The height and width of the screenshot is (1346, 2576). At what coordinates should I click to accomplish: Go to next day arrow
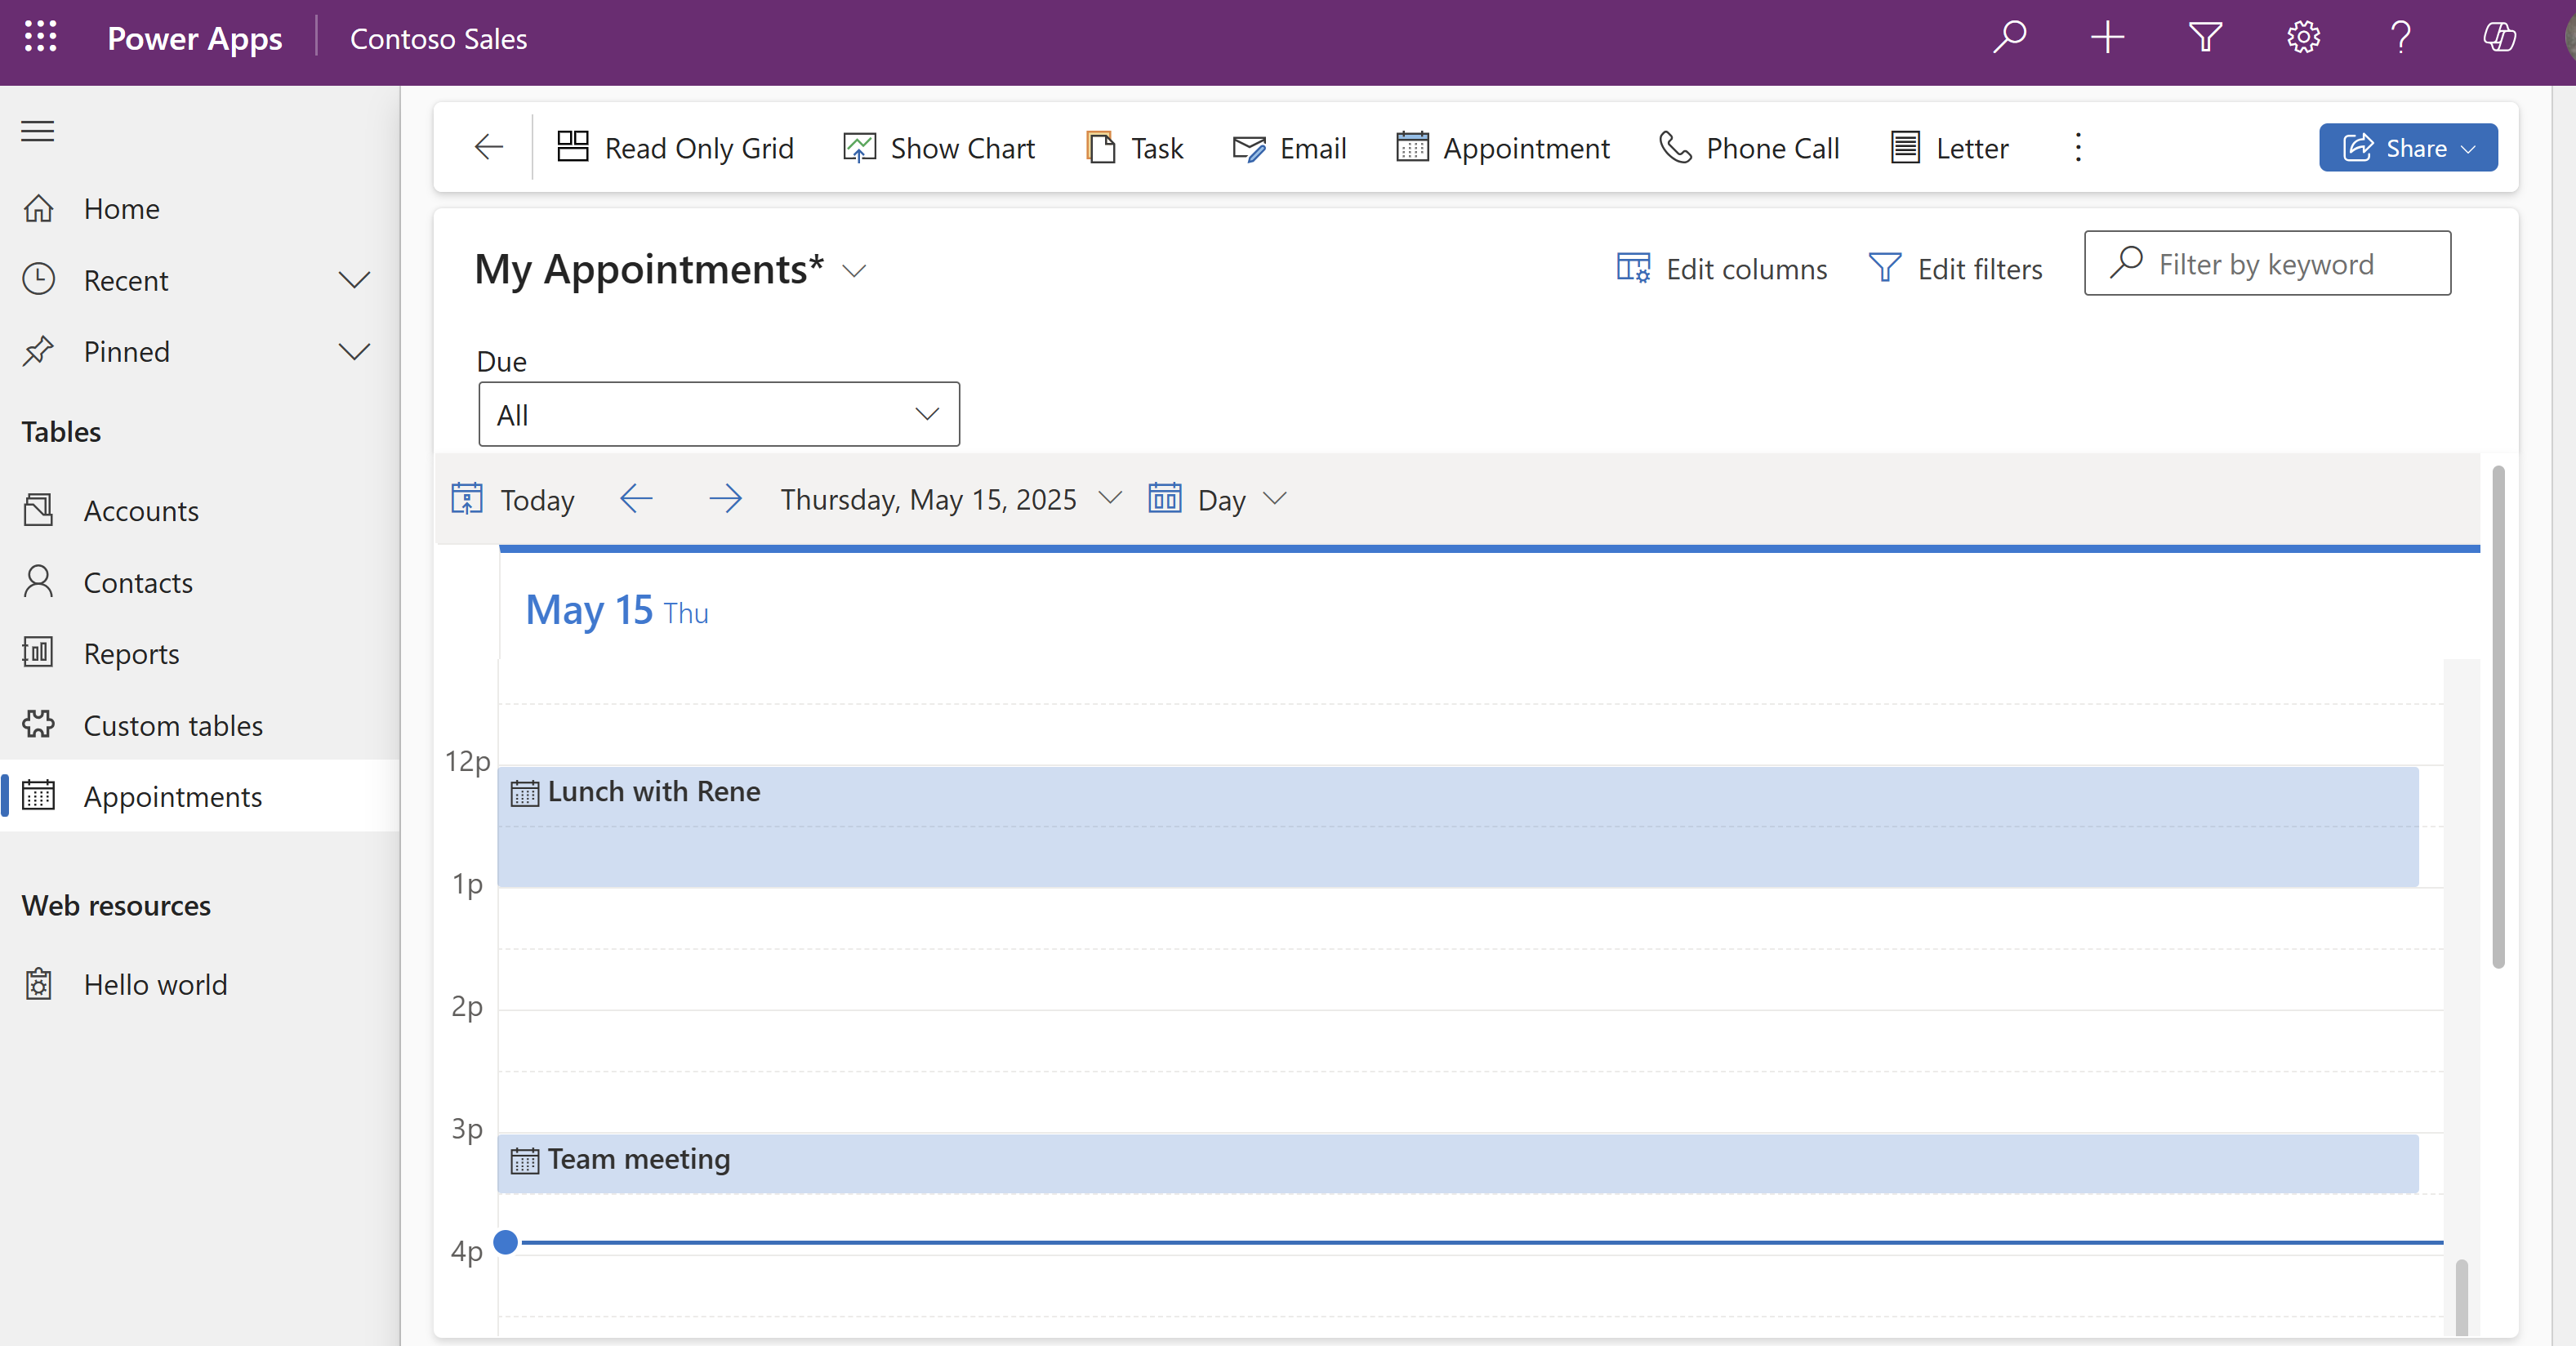click(725, 499)
